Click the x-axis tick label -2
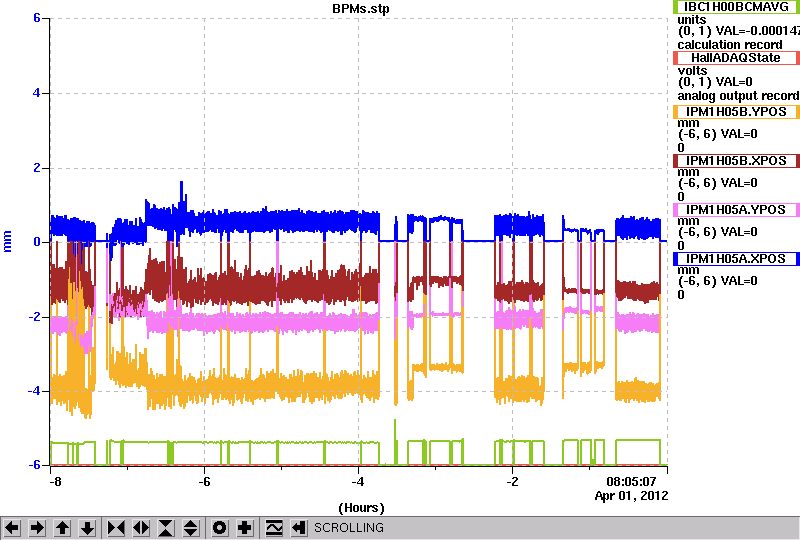 (512, 482)
